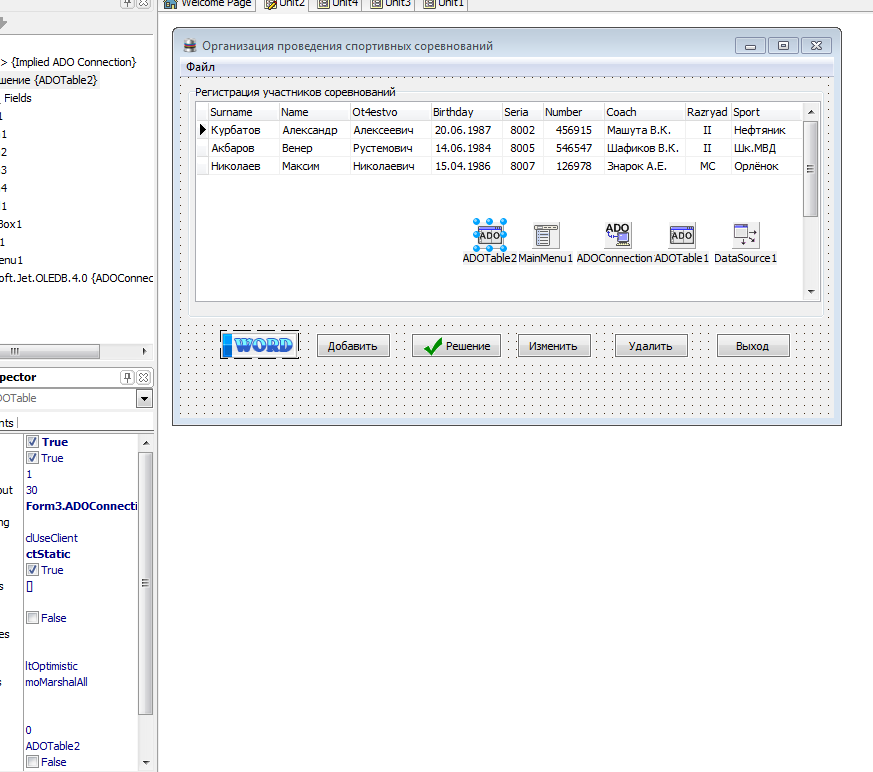Click the DataSource1 component icon
Image resolution: width=873 pixels, height=772 pixels.
point(746,235)
